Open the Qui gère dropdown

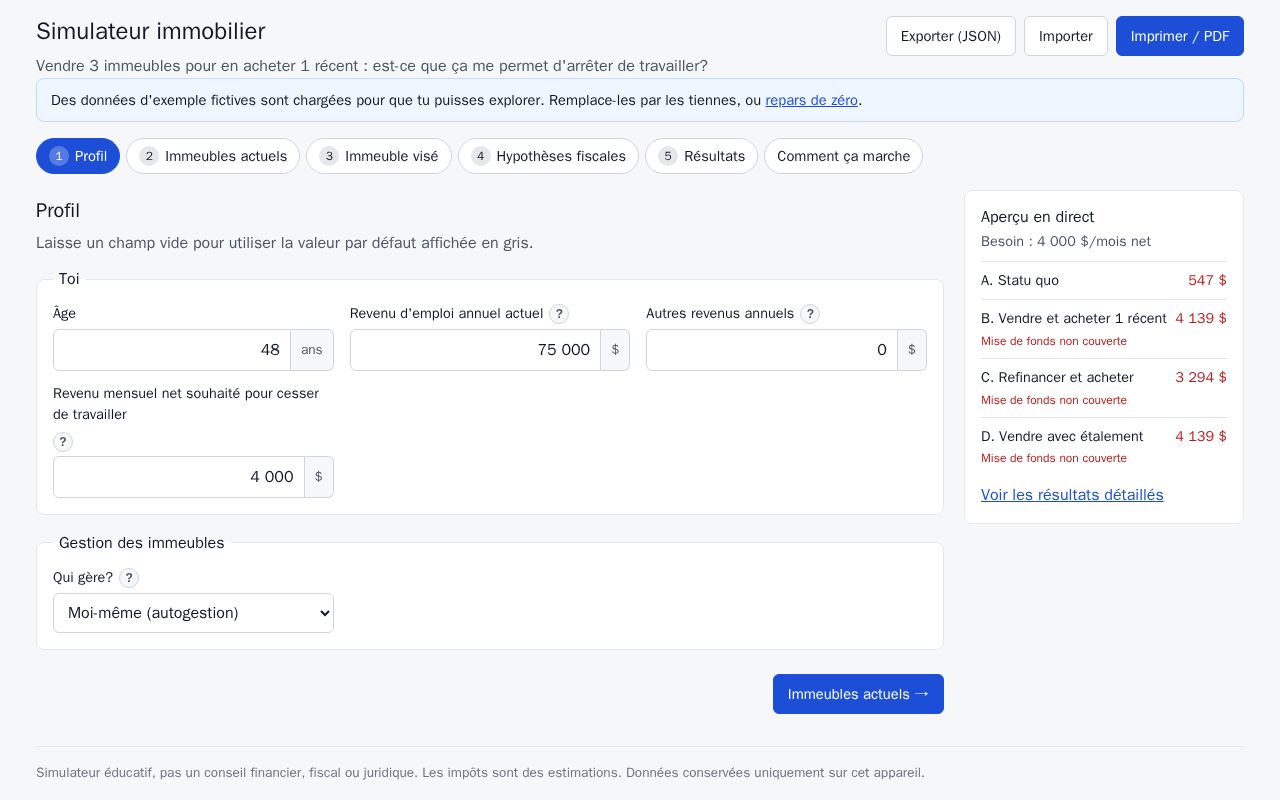[x=193, y=613]
